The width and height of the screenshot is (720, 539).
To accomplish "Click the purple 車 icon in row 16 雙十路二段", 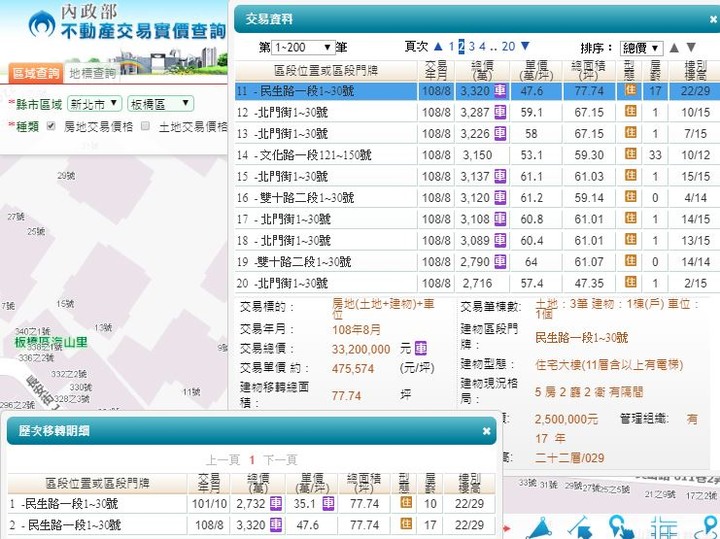I will coord(500,197).
